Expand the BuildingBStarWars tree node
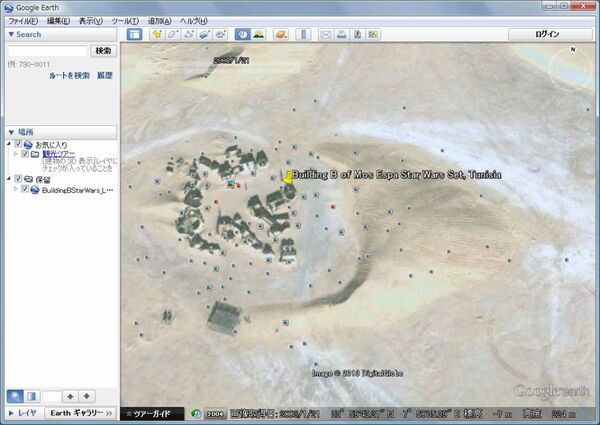This screenshot has height=425, width=600. 16,189
